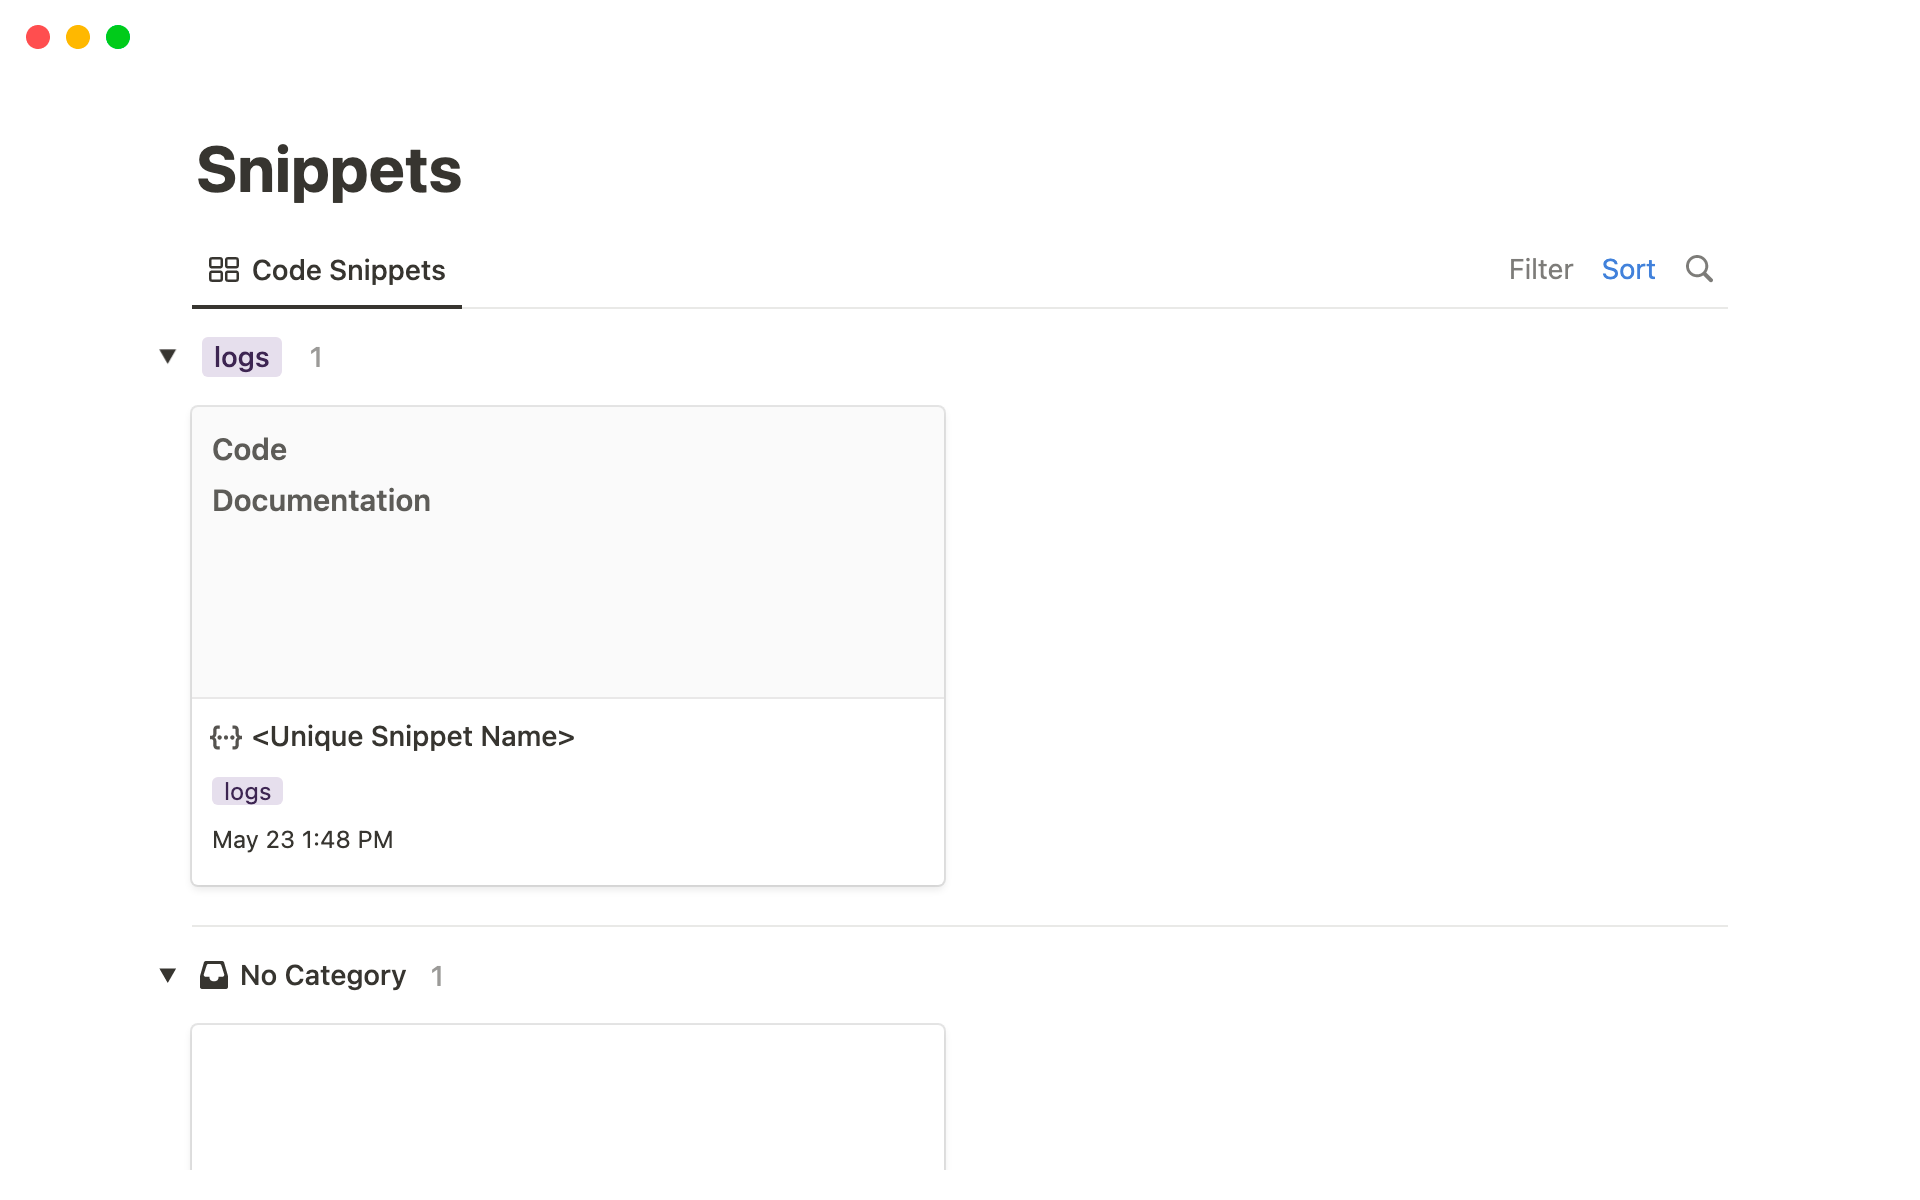Click the red close window button
The height and width of the screenshot is (1200, 1920).
pos(38,37)
